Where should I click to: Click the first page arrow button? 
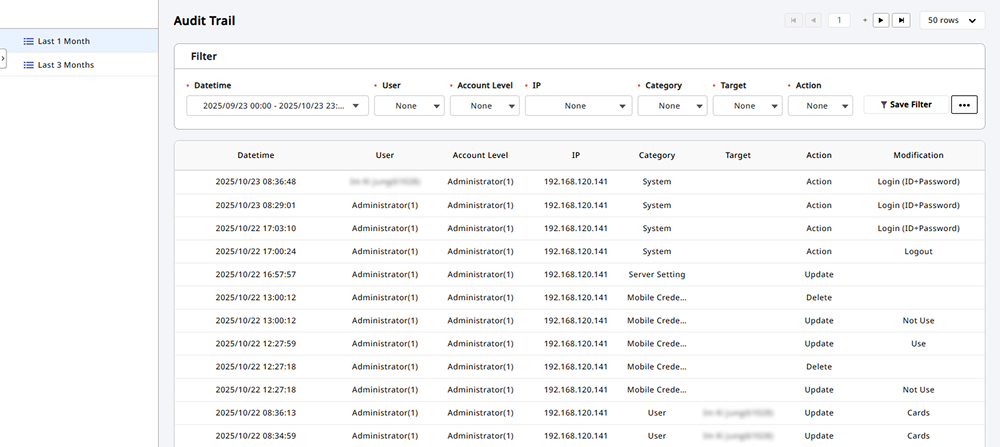point(793,20)
